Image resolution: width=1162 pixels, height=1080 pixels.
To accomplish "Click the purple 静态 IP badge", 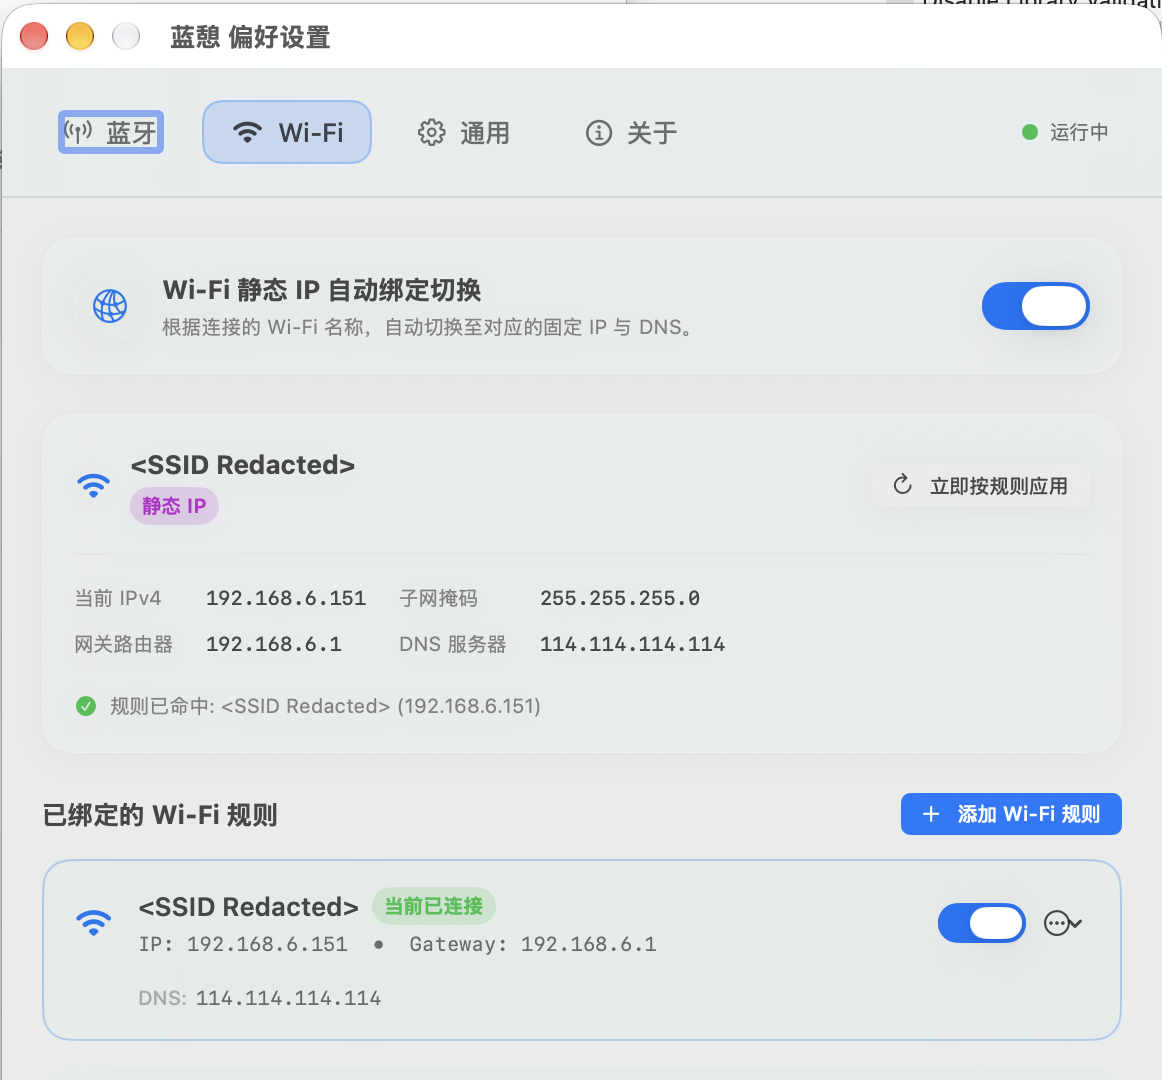I will [174, 506].
